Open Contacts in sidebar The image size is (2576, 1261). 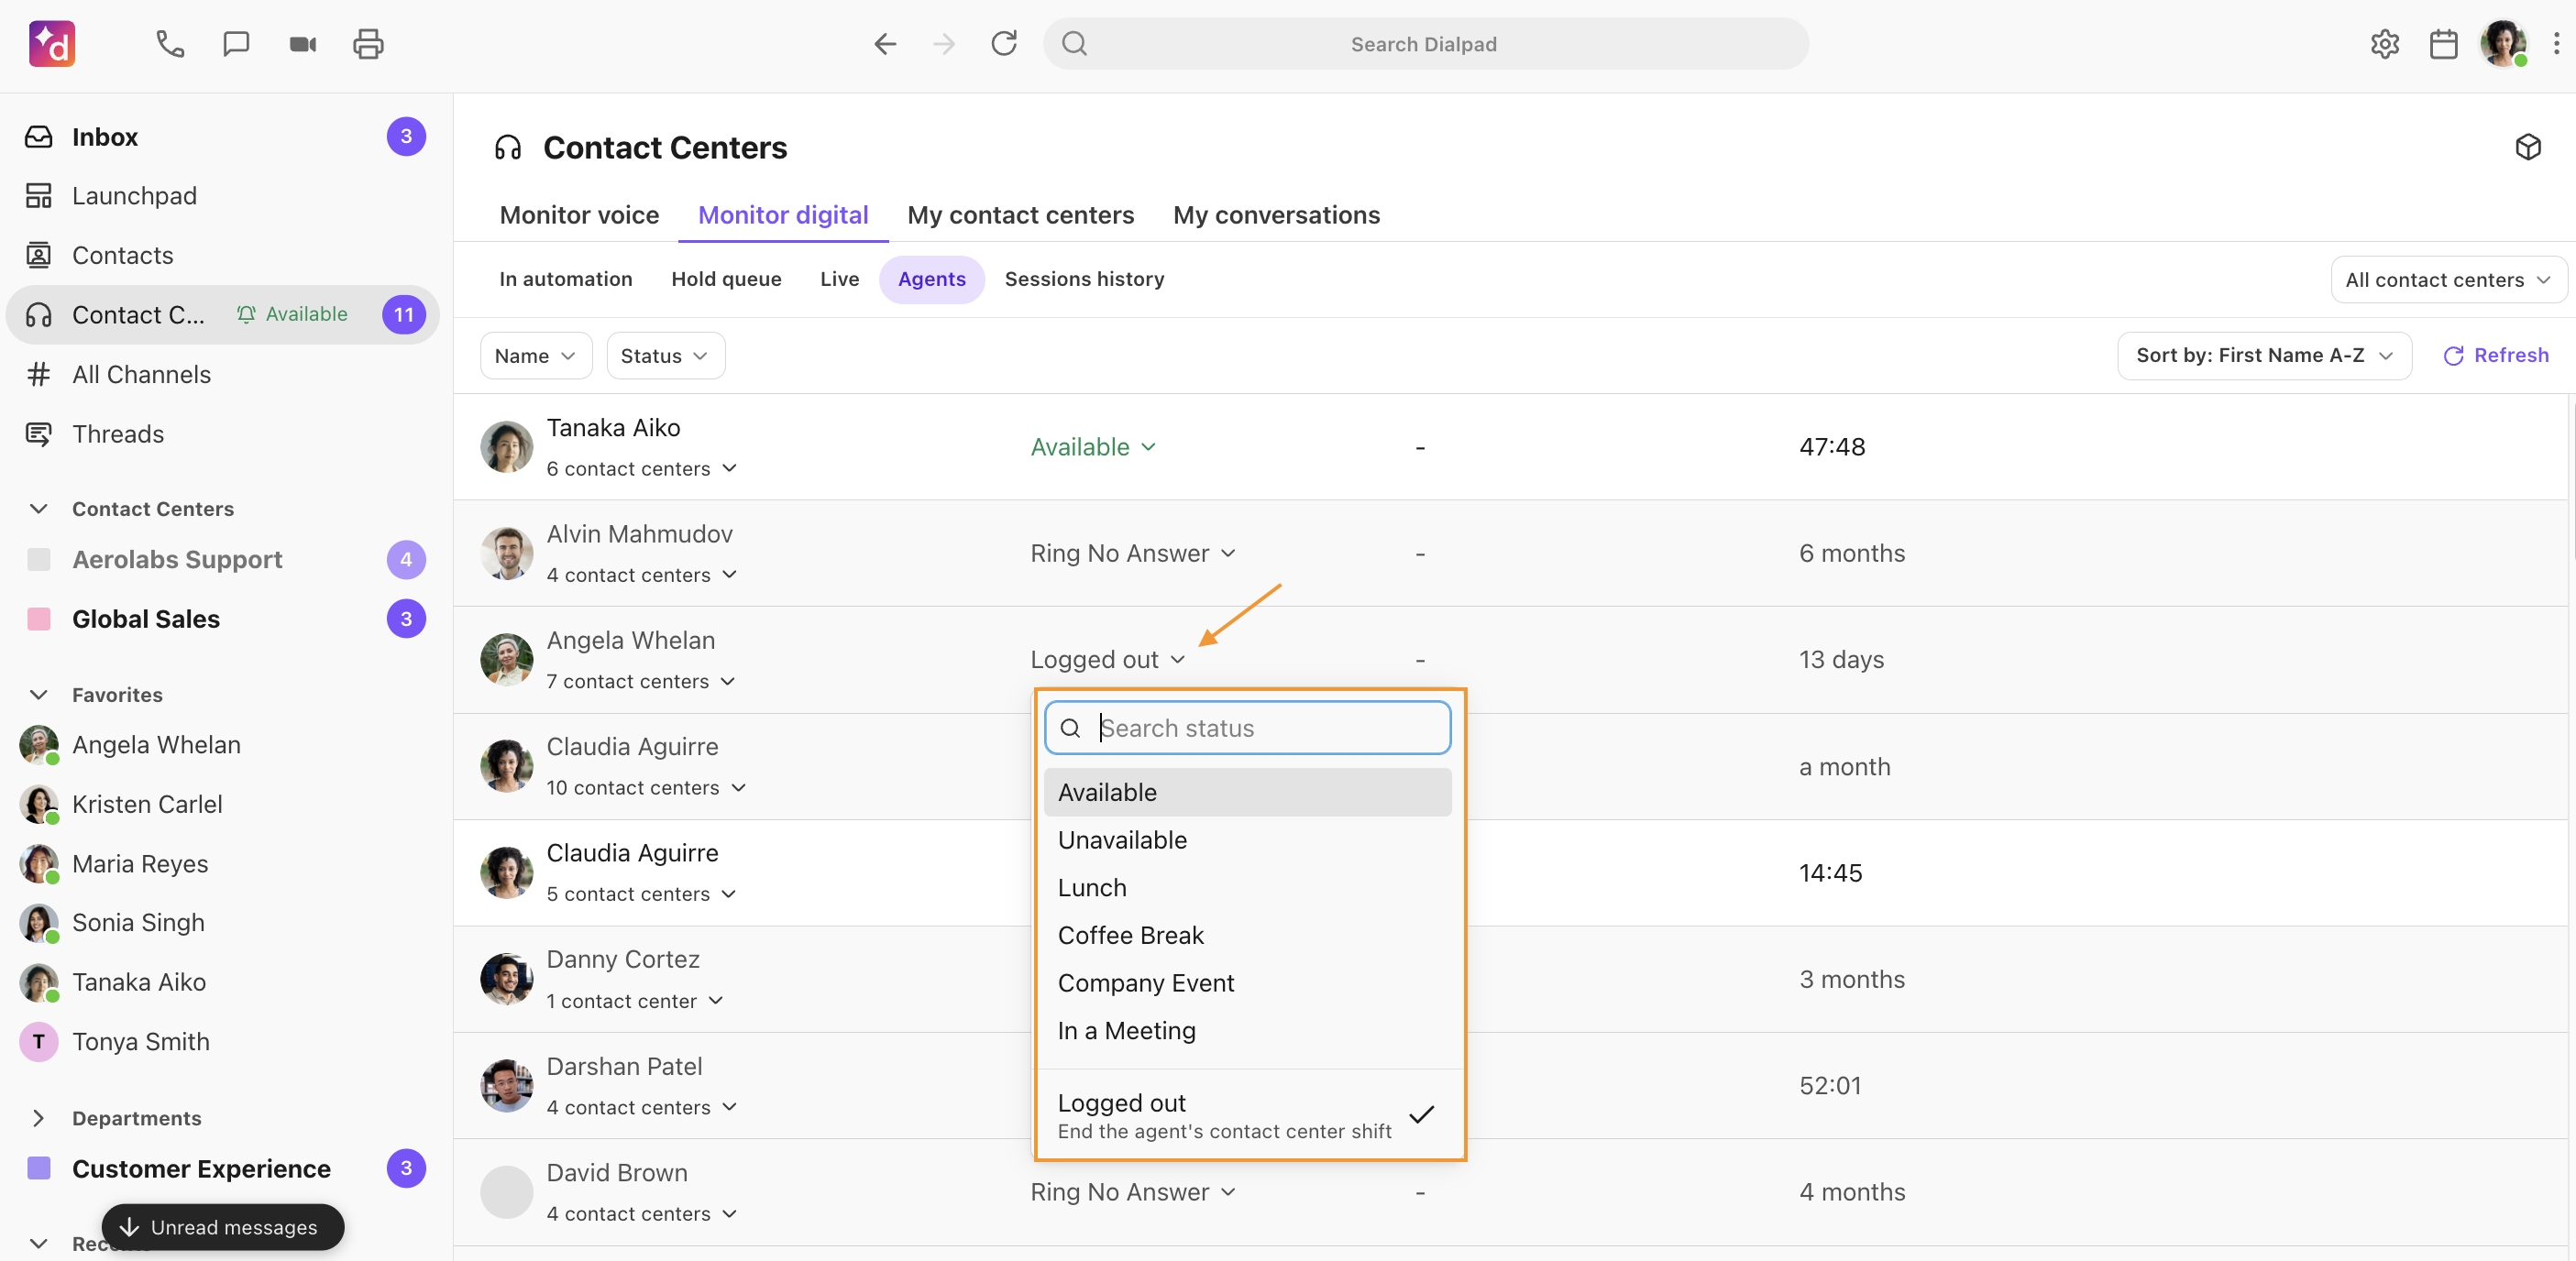click(x=222, y=255)
